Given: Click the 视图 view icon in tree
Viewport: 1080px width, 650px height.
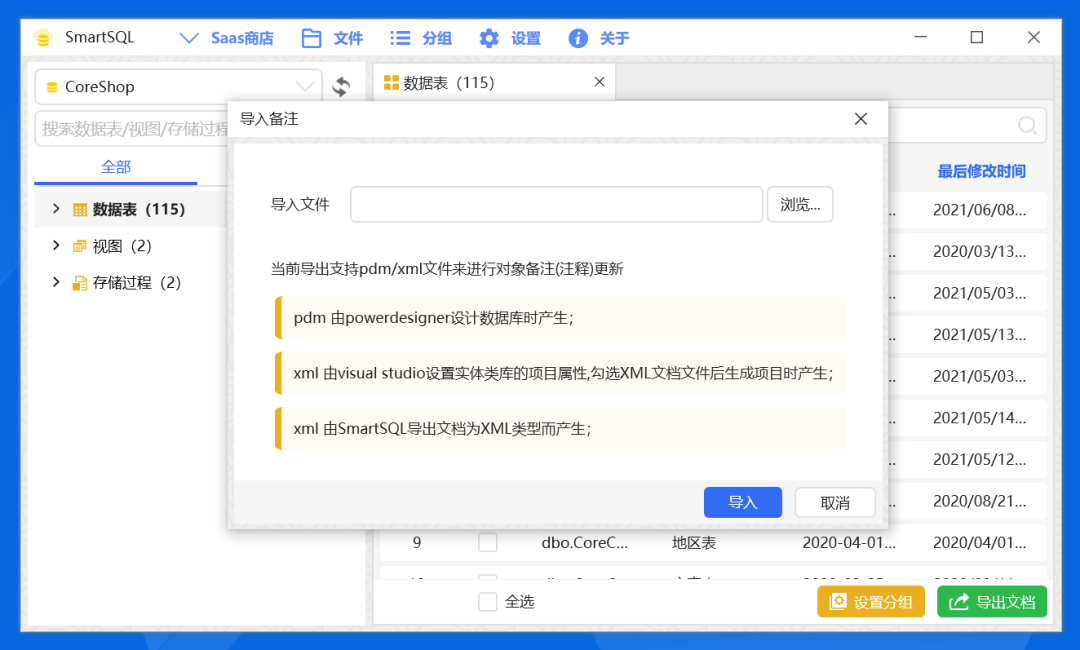Looking at the screenshot, I should (80, 246).
